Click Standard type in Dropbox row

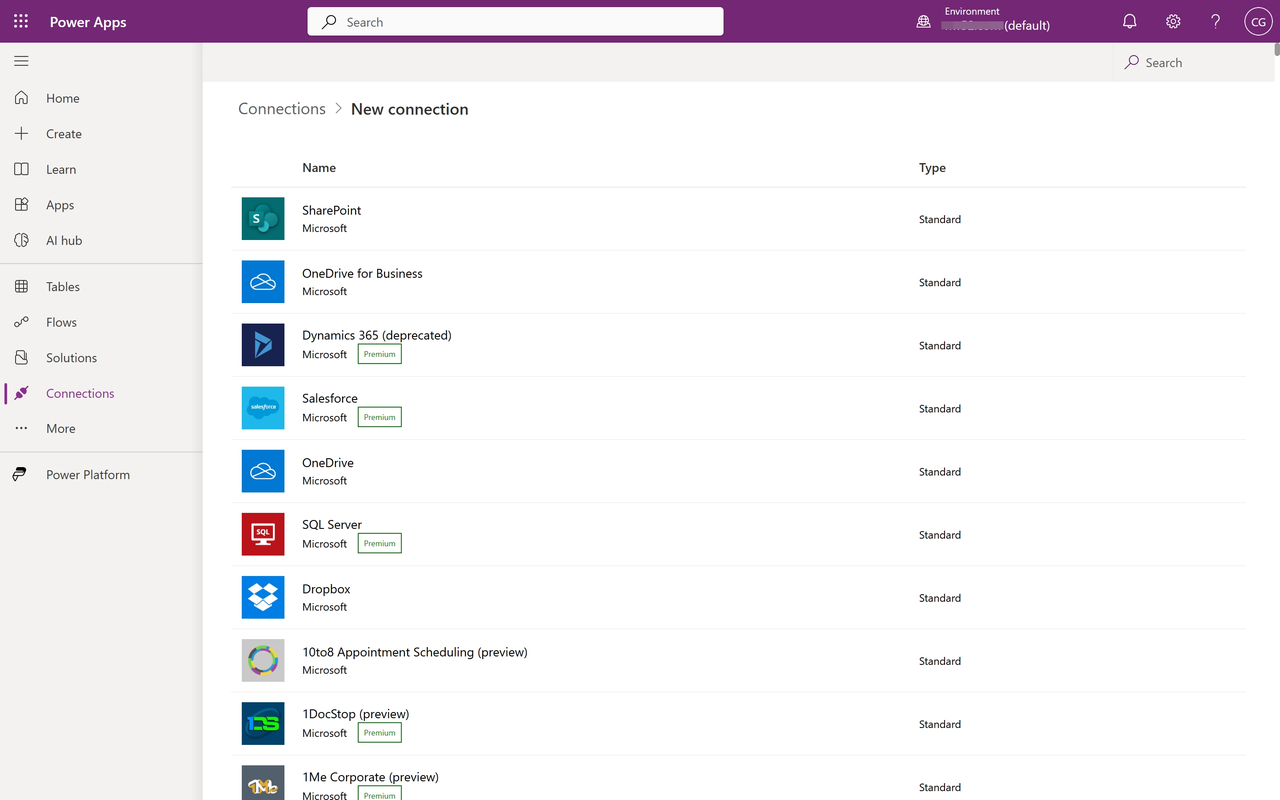940,598
